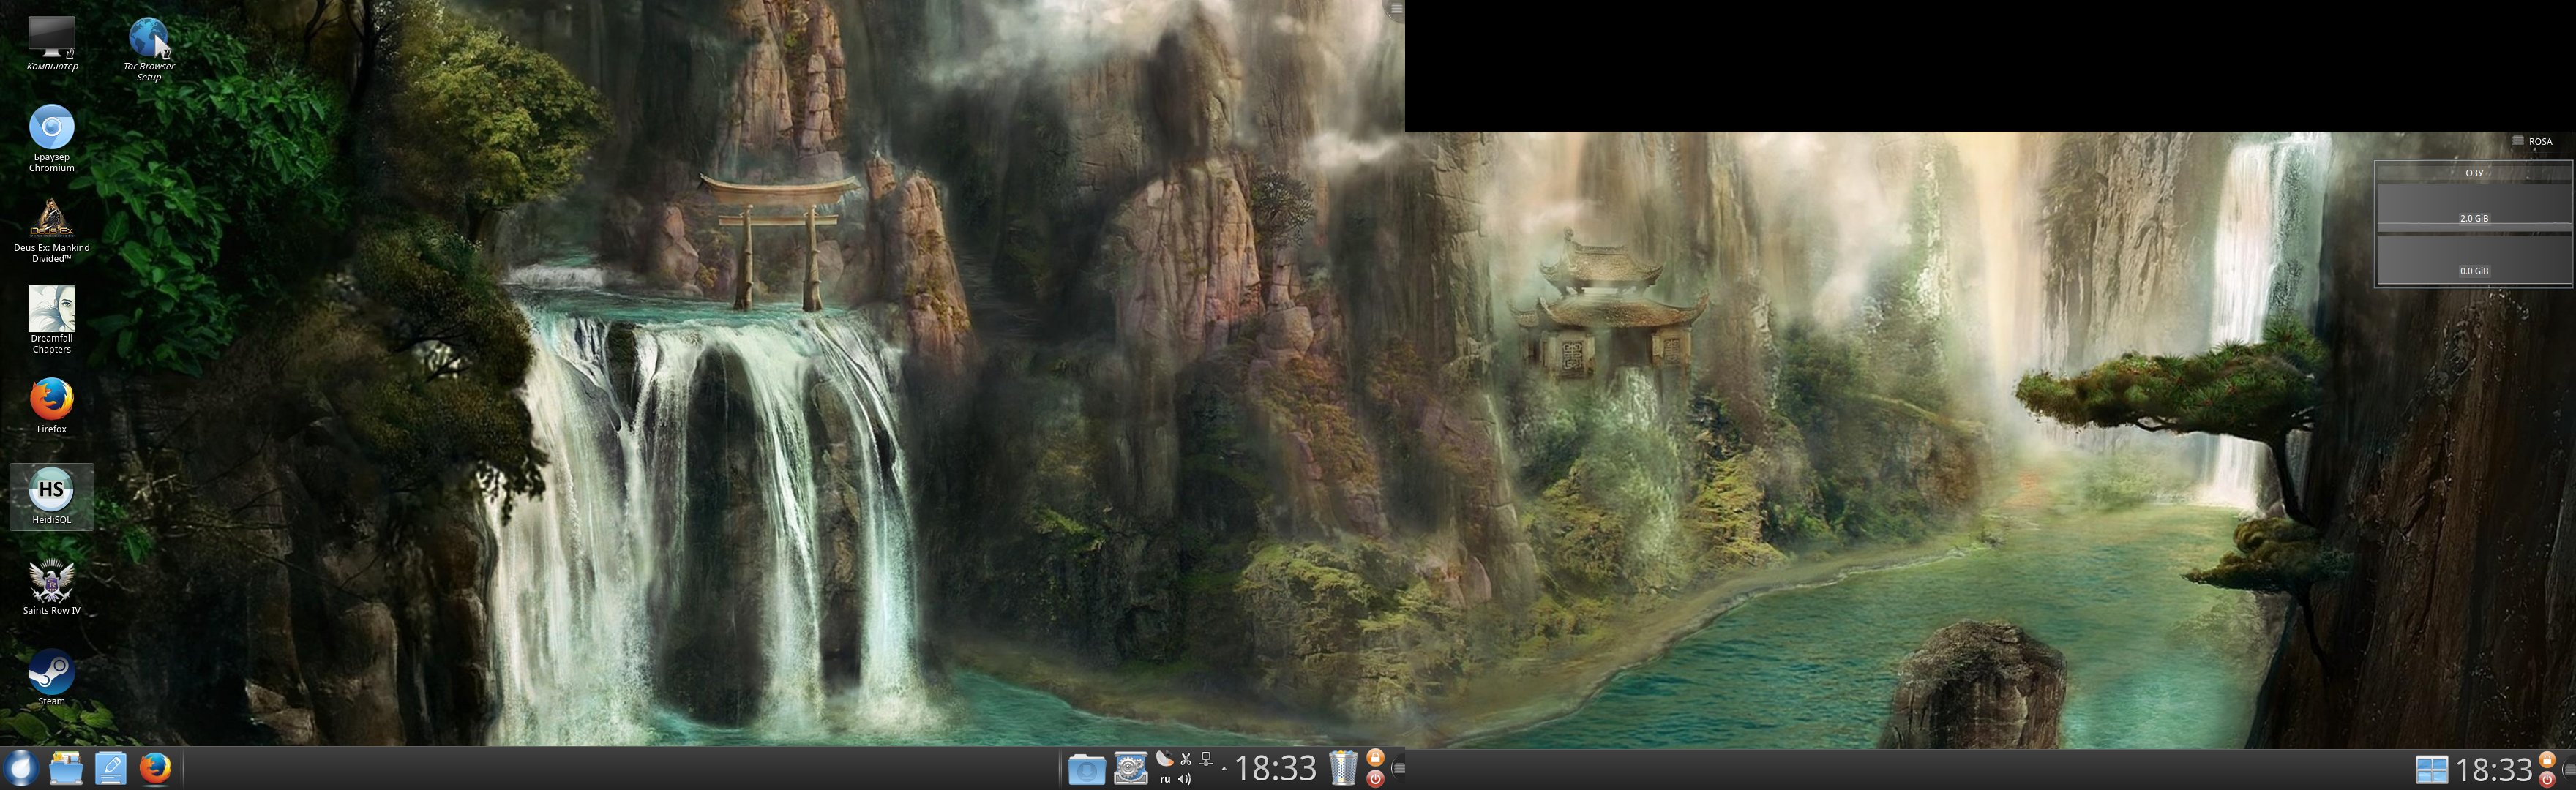Click the Firefox icon on the desktop
Viewport: 2576px width, 790px height.
point(51,399)
